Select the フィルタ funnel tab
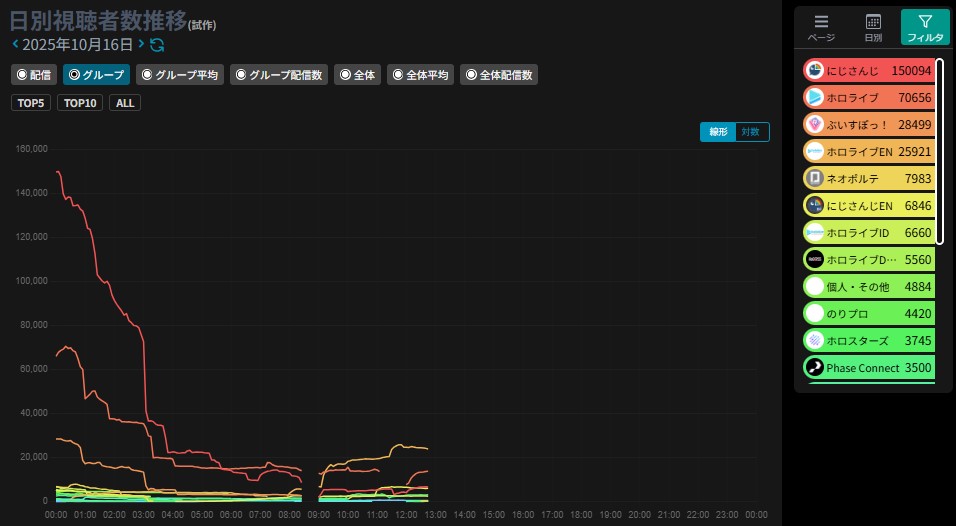 pyautogui.click(x=925, y=27)
